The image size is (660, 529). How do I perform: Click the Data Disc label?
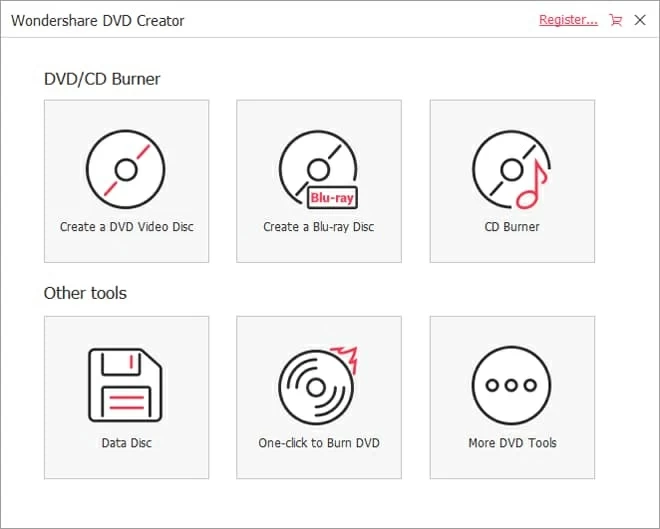click(x=126, y=443)
